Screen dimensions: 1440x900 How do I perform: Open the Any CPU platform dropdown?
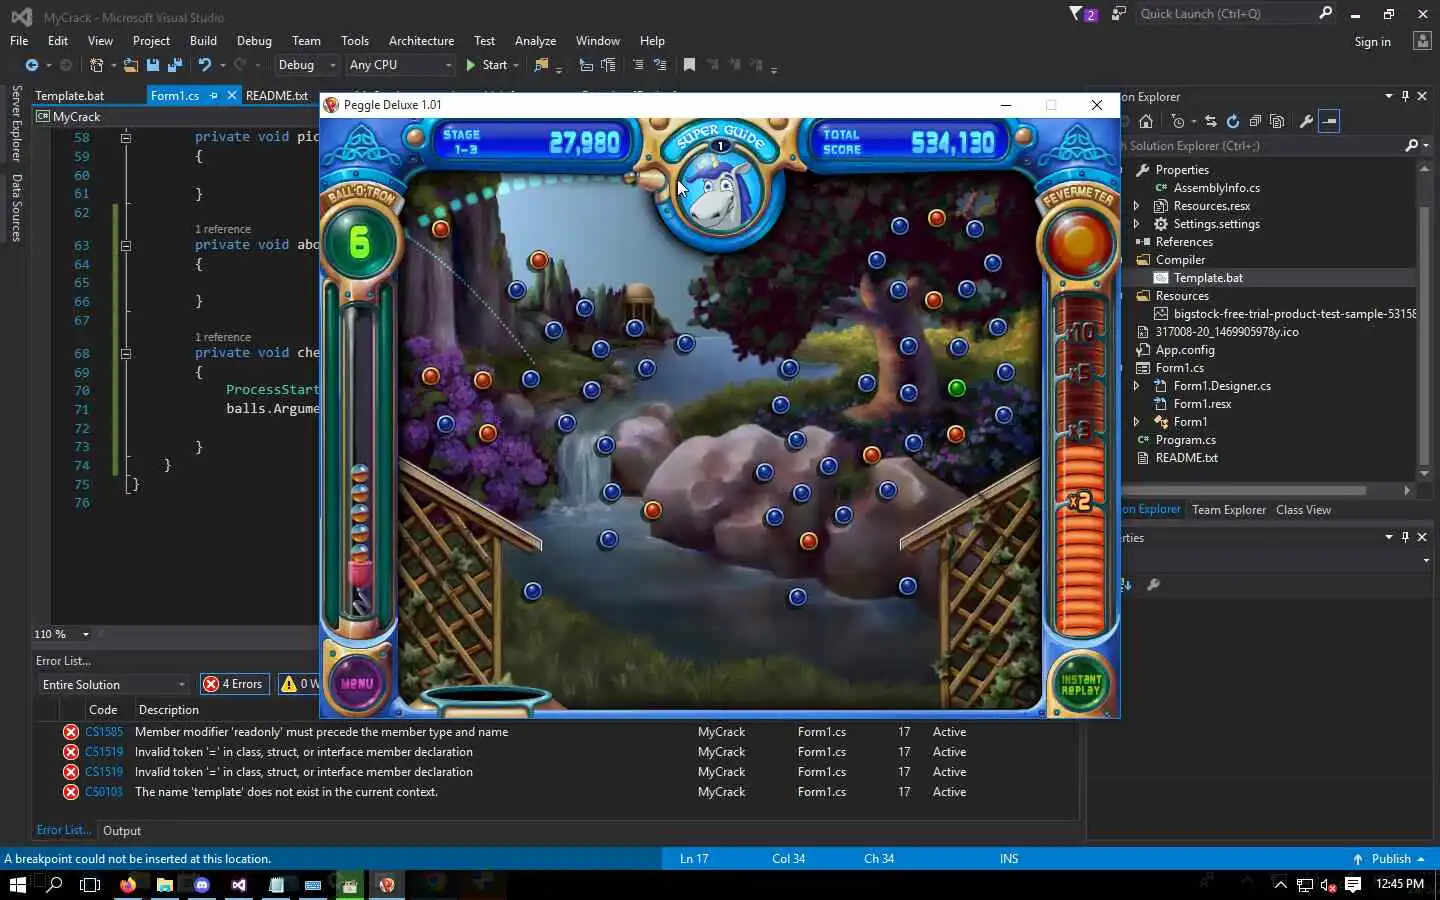[x=400, y=65]
